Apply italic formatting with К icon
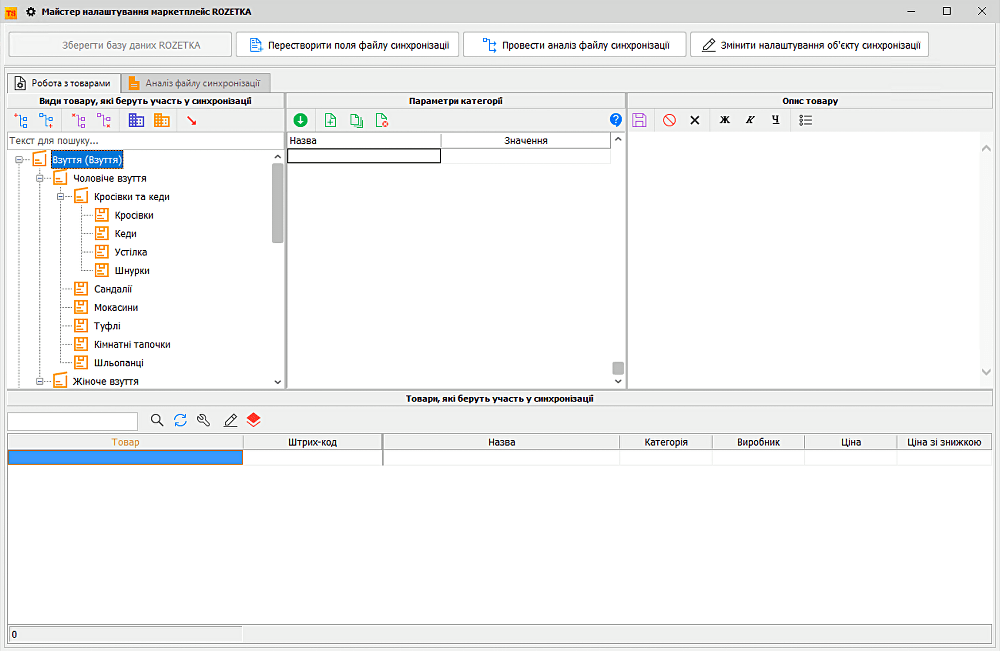The height and width of the screenshot is (651, 1000). coord(750,120)
